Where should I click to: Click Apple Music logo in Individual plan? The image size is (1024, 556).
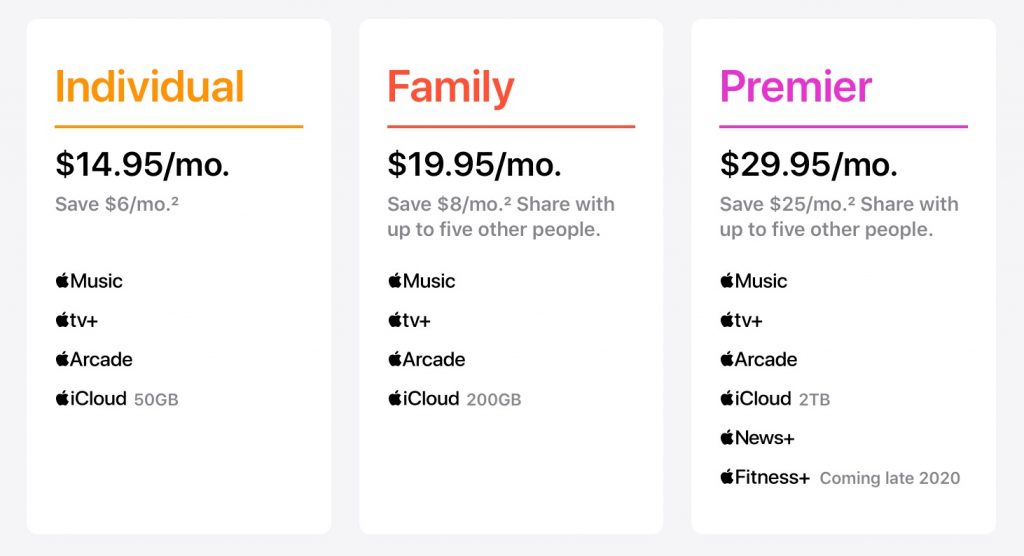click(89, 281)
